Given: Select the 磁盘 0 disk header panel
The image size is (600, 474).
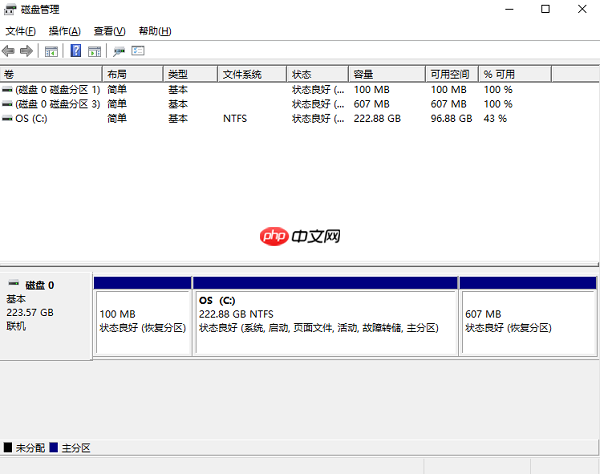Looking at the screenshot, I should 46,316.
